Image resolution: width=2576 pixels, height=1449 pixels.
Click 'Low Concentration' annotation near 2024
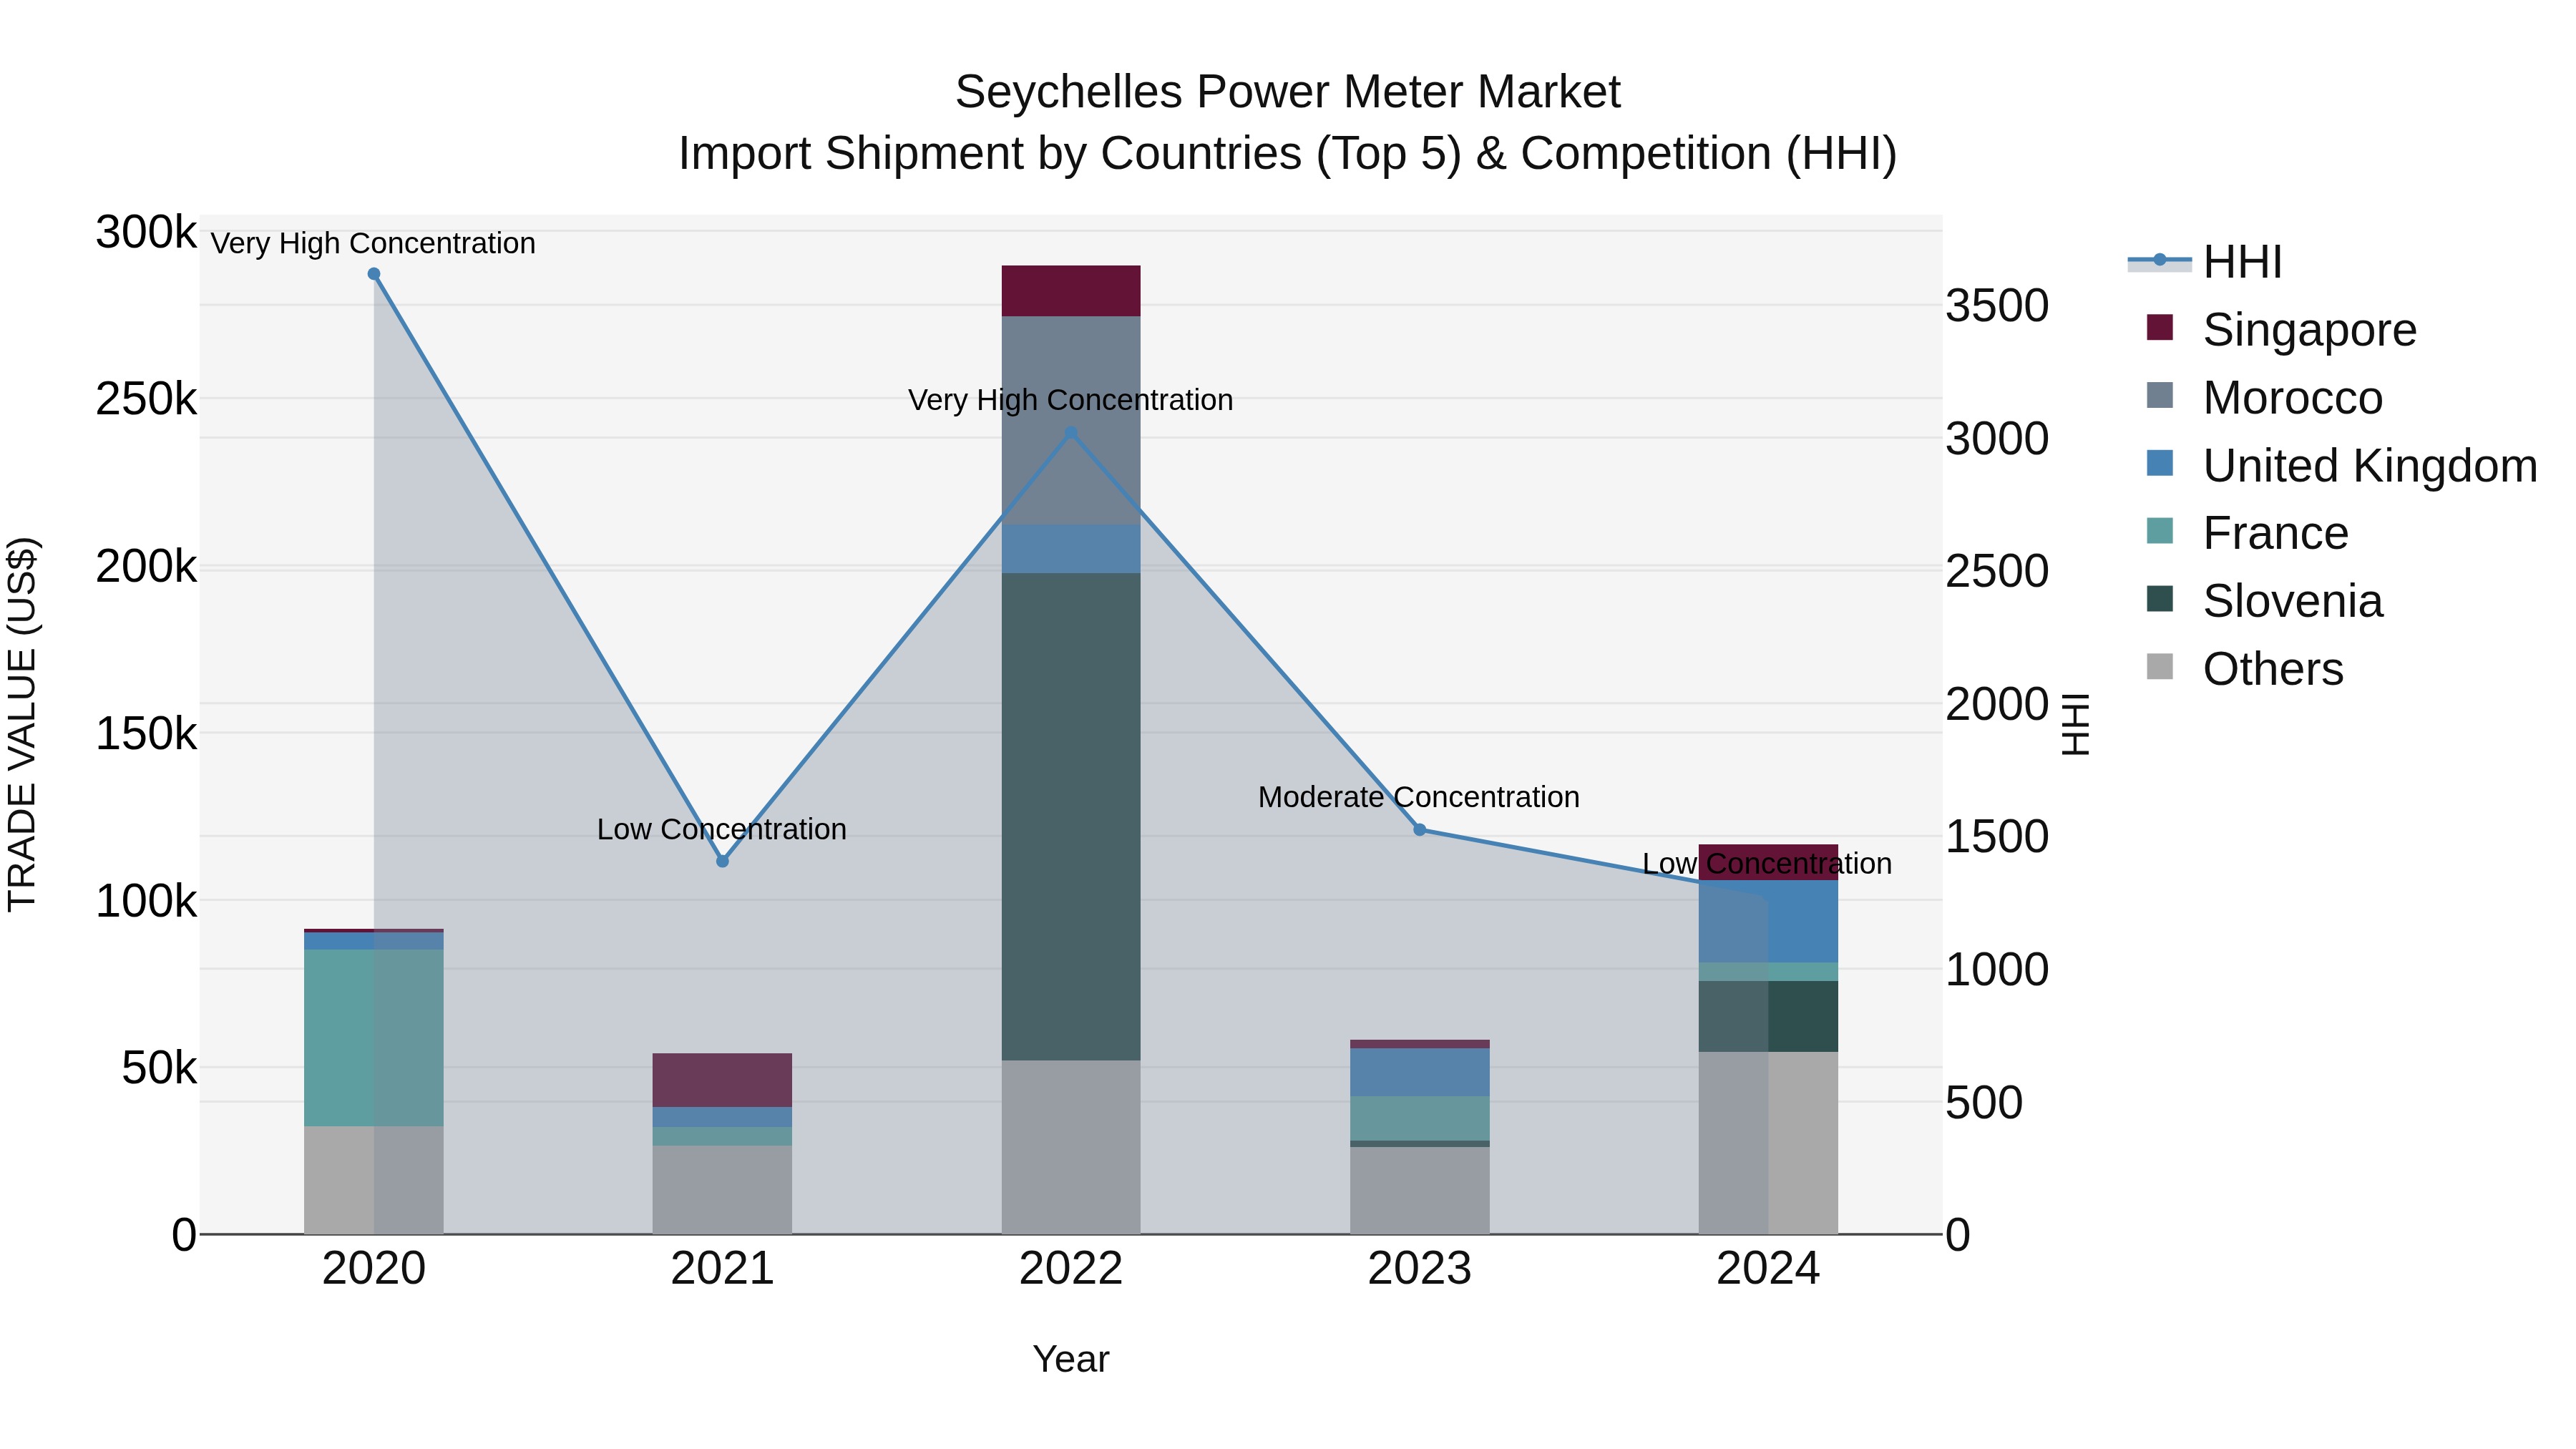[1767, 863]
